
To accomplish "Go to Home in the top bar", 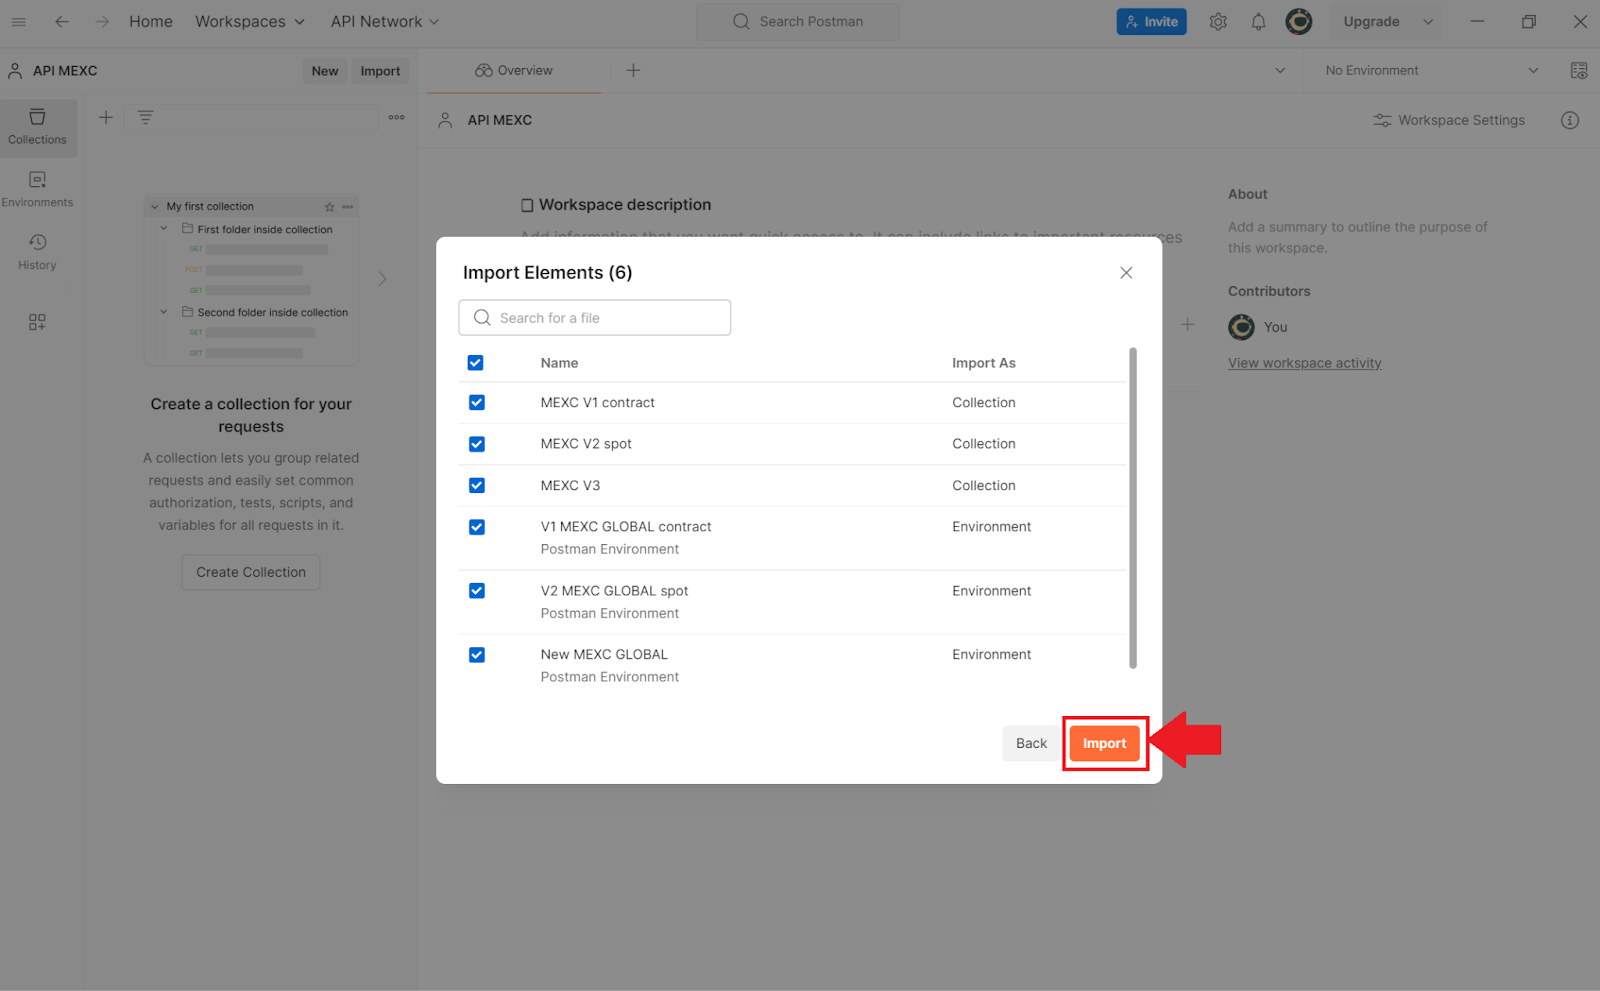I will [x=151, y=21].
